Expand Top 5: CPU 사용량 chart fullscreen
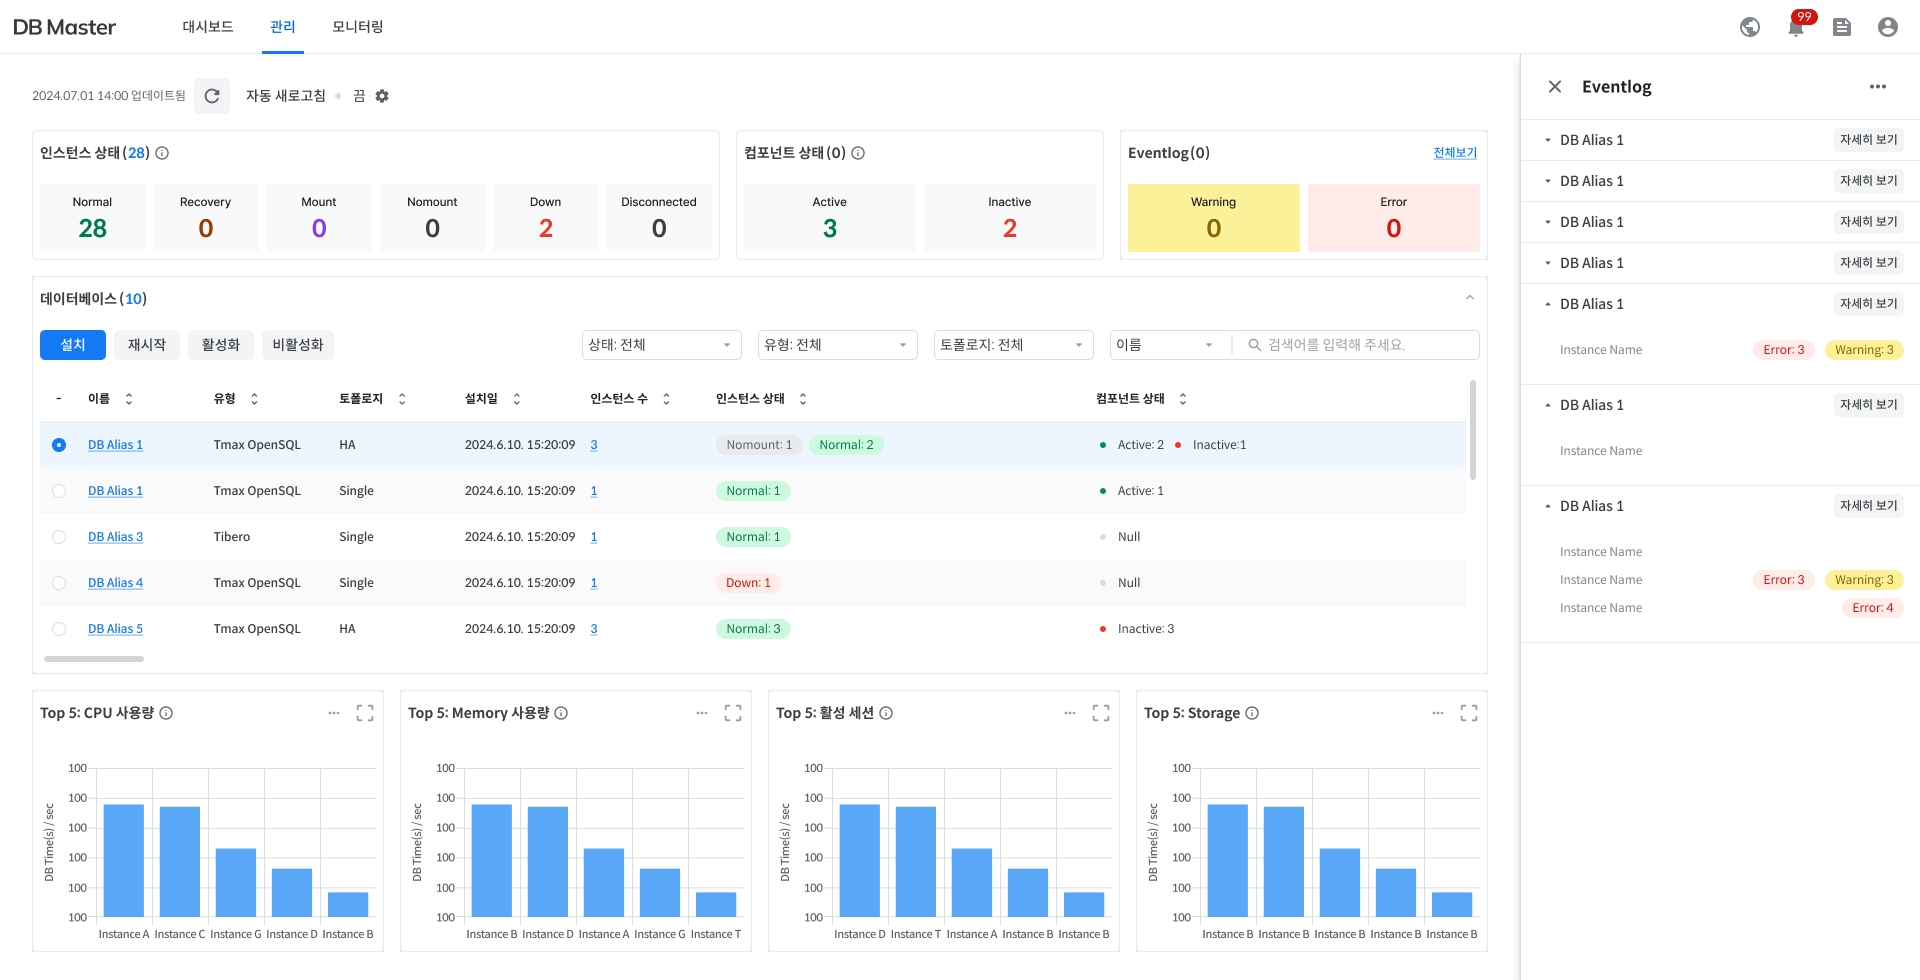 (365, 713)
